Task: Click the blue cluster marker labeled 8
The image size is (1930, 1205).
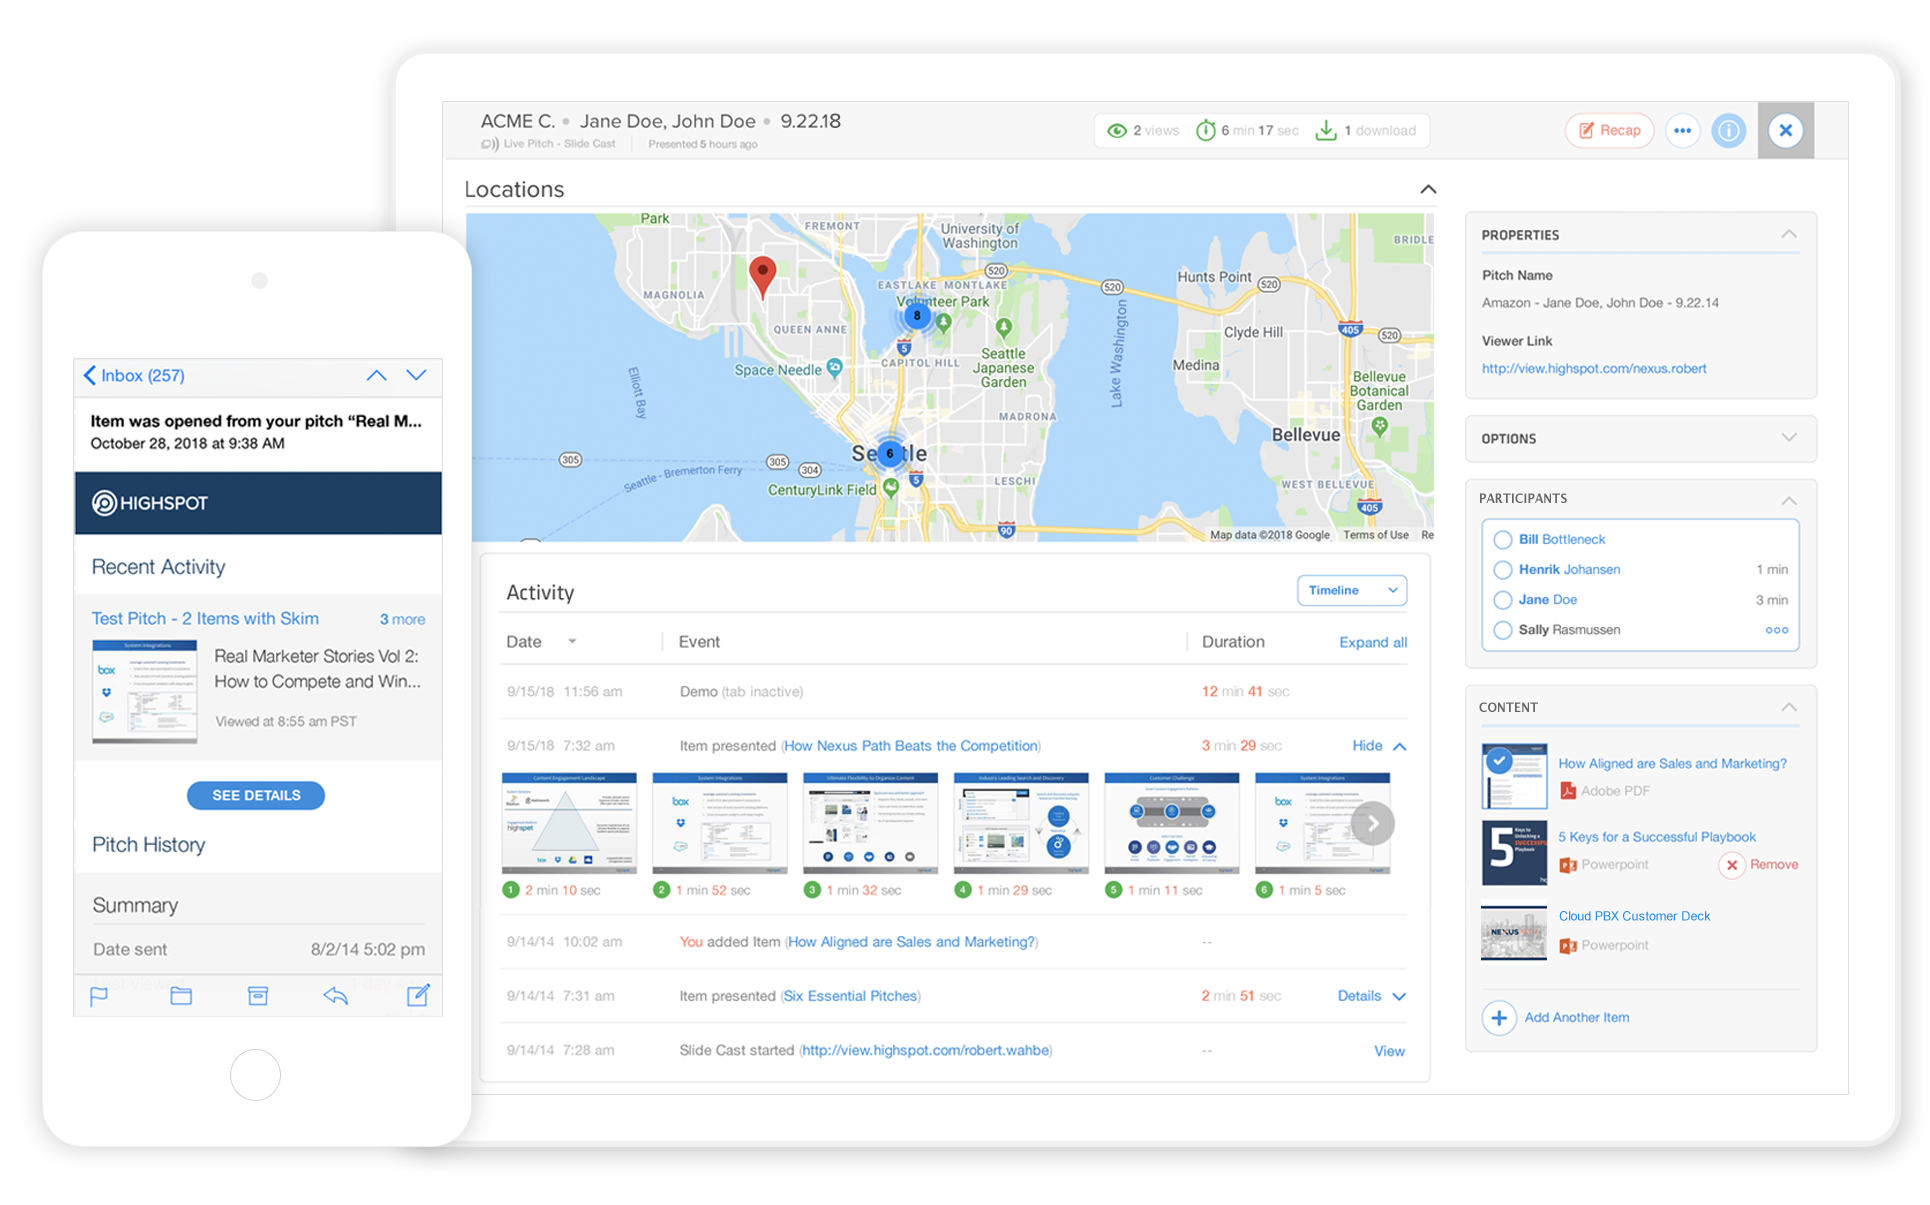Action: point(917,316)
